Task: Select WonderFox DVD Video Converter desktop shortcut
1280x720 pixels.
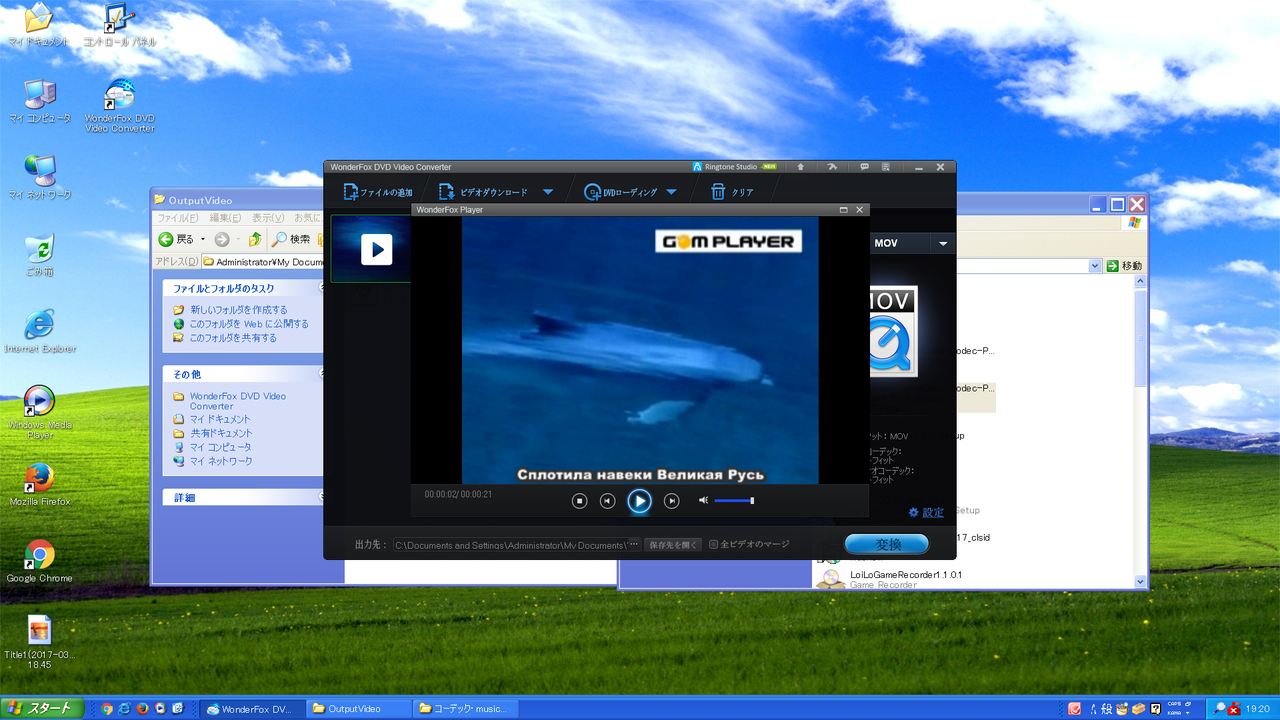Action: point(119,105)
